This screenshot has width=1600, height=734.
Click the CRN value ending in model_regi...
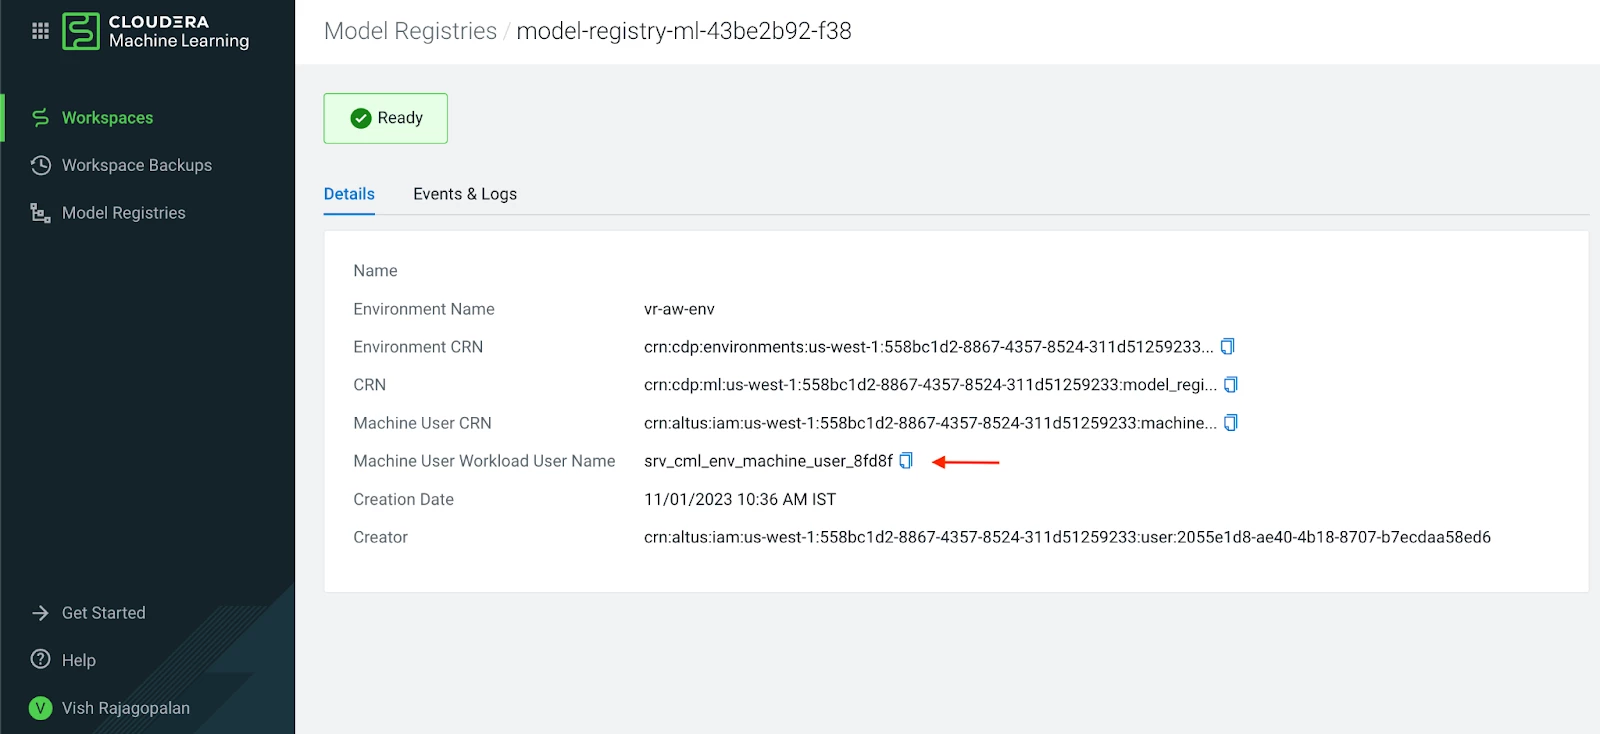click(931, 385)
